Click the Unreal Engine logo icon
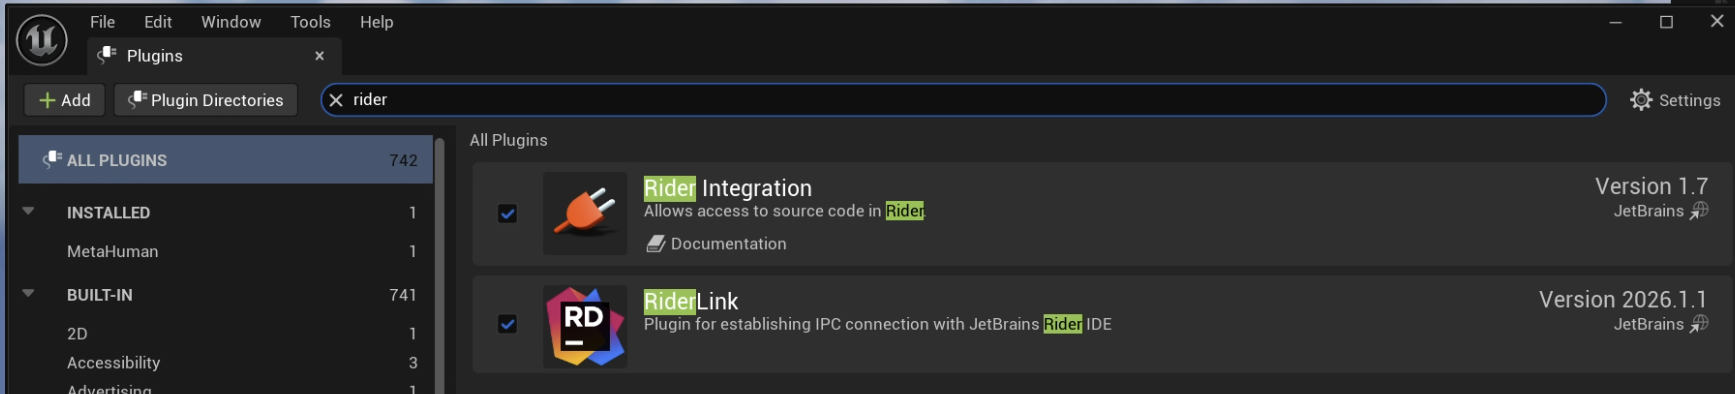Screen dimensions: 1735x394 42,40
